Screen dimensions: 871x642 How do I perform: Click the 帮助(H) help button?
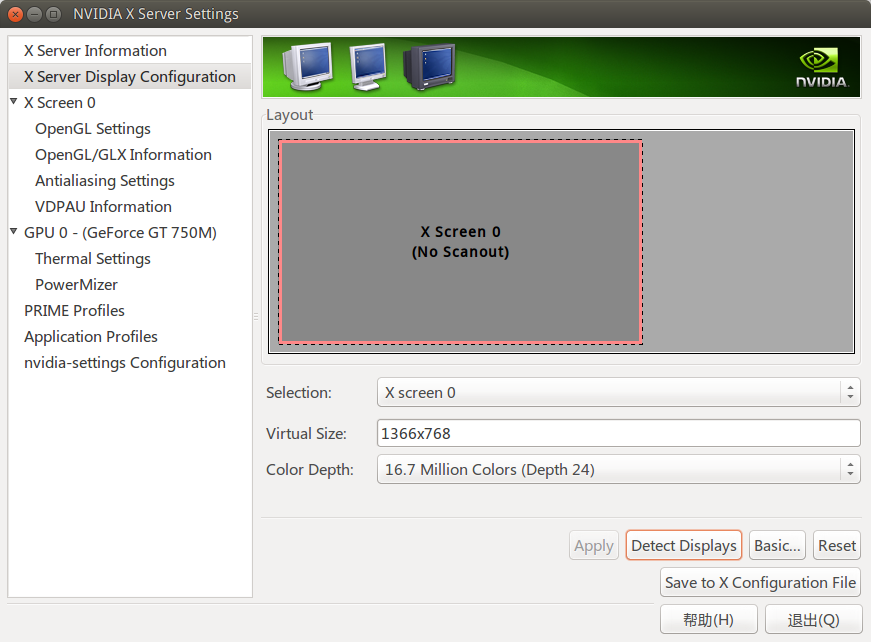pyautogui.click(x=708, y=620)
